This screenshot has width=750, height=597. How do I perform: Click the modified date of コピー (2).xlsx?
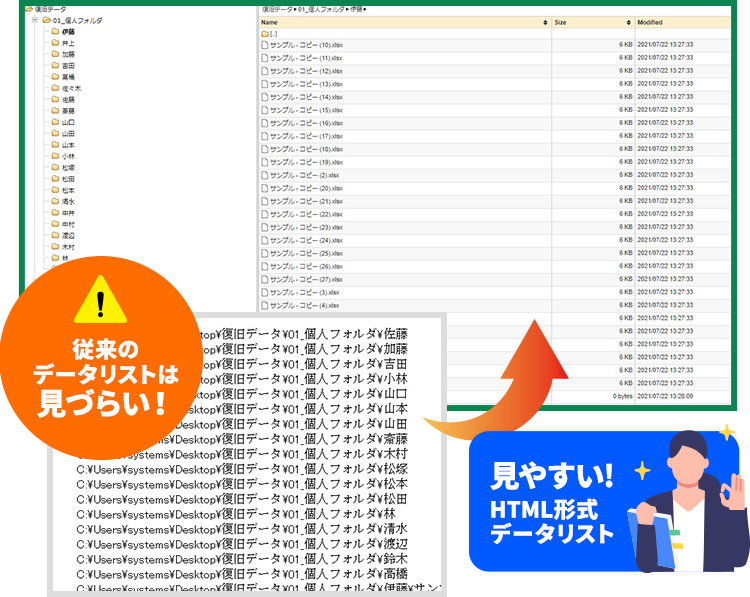coord(665,175)
